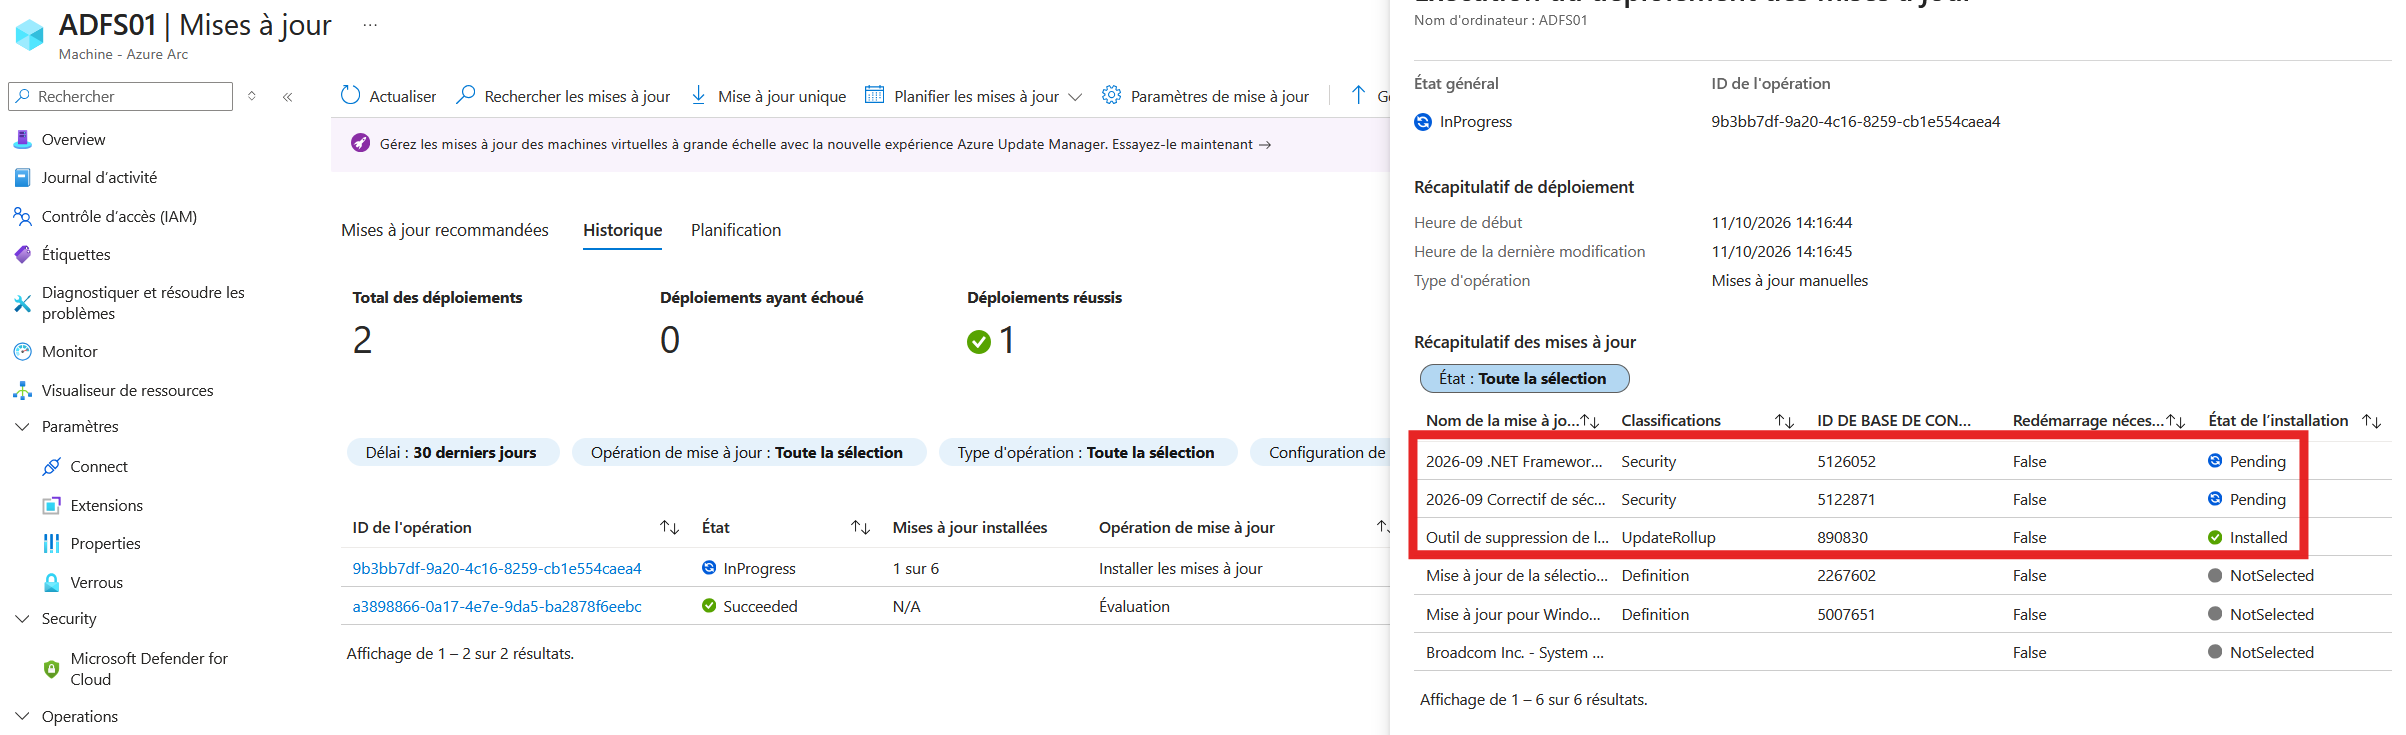Image resolution: width=2406 pixels, height=735 pixels.
Task: Open operation 9b3bb7df-9a20-4c16-8259-cb1e554caea4 link
Action: 497,568
